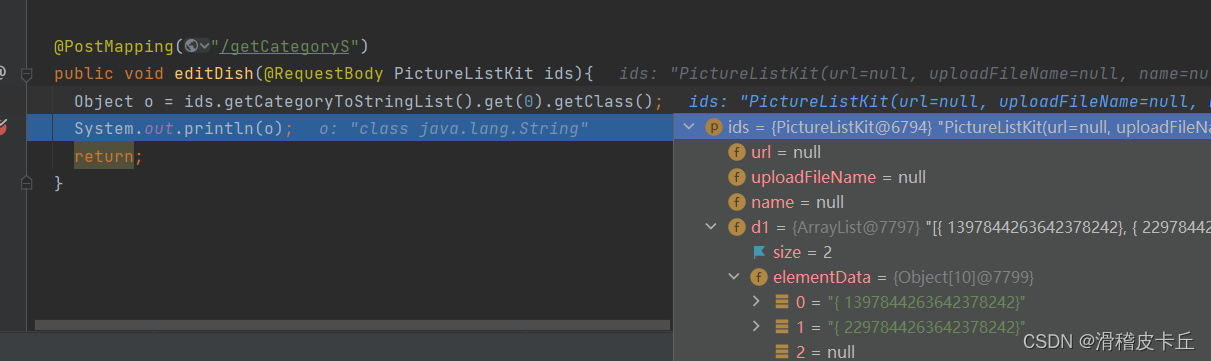This screenshot has width=1211, height=361.
Task: Open the "/getCategoryS" mapping path link
Action: pos(286,46)
